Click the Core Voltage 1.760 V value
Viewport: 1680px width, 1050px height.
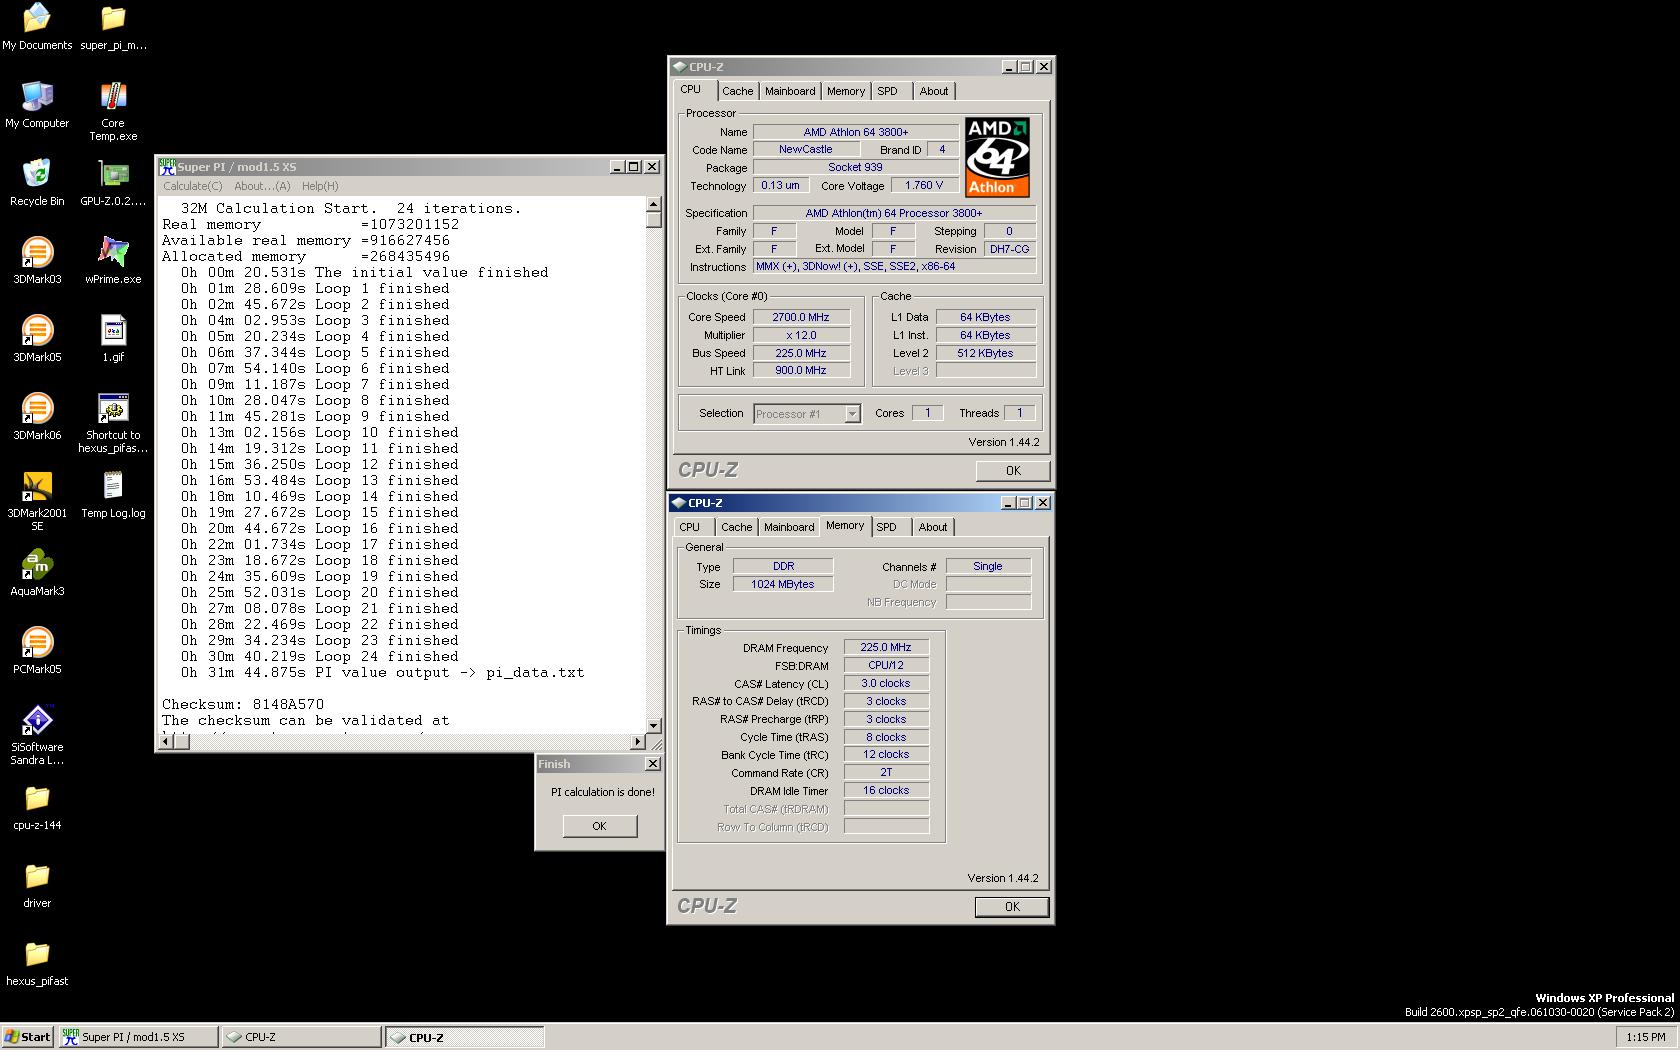pyautogui.click(x=924, y=186)
